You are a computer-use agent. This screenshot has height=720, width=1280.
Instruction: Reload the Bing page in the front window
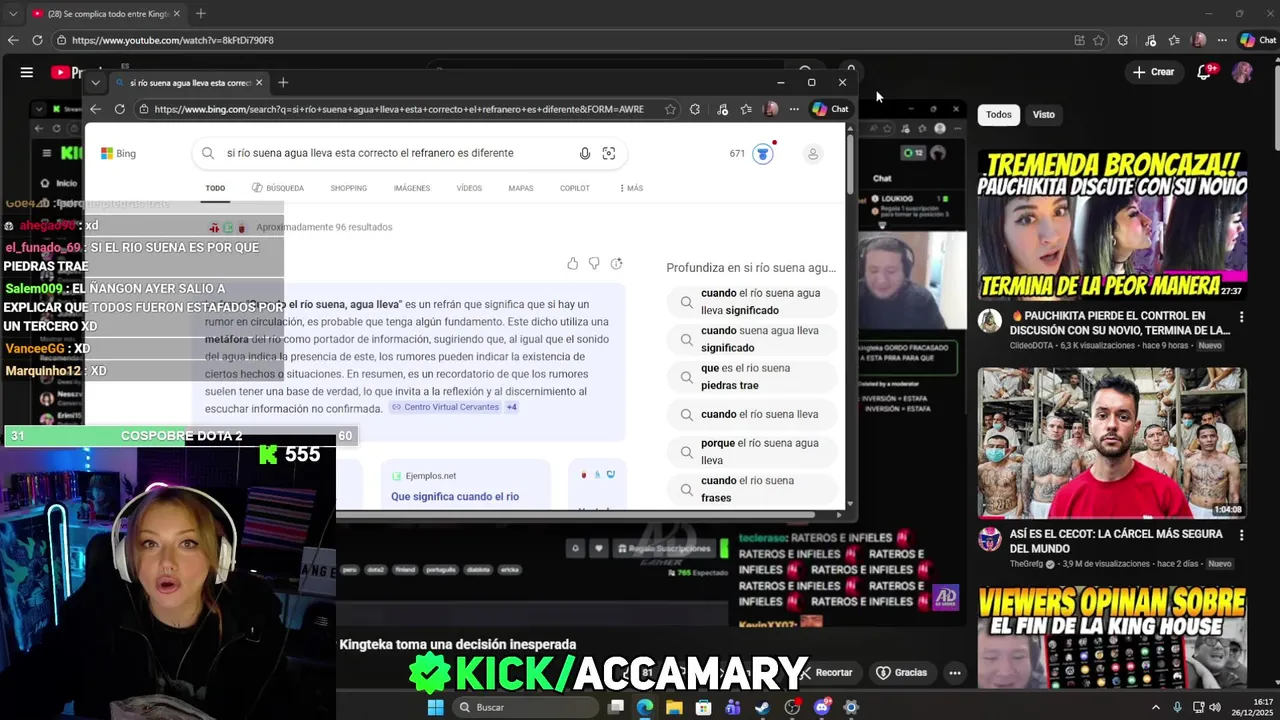tap(120, 109)
